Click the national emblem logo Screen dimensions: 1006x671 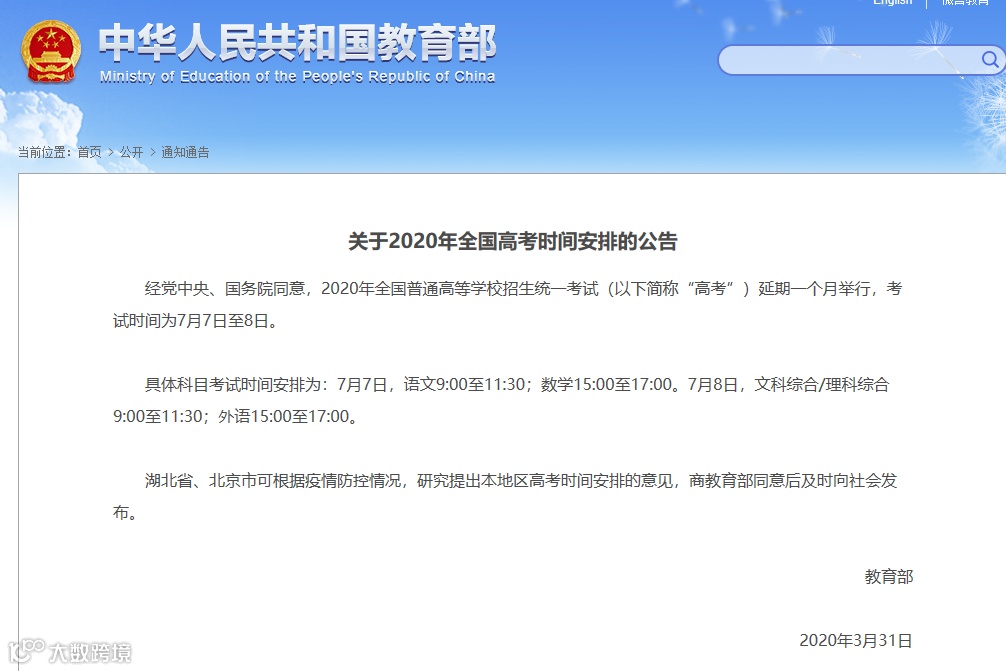[x=51, y=51]
